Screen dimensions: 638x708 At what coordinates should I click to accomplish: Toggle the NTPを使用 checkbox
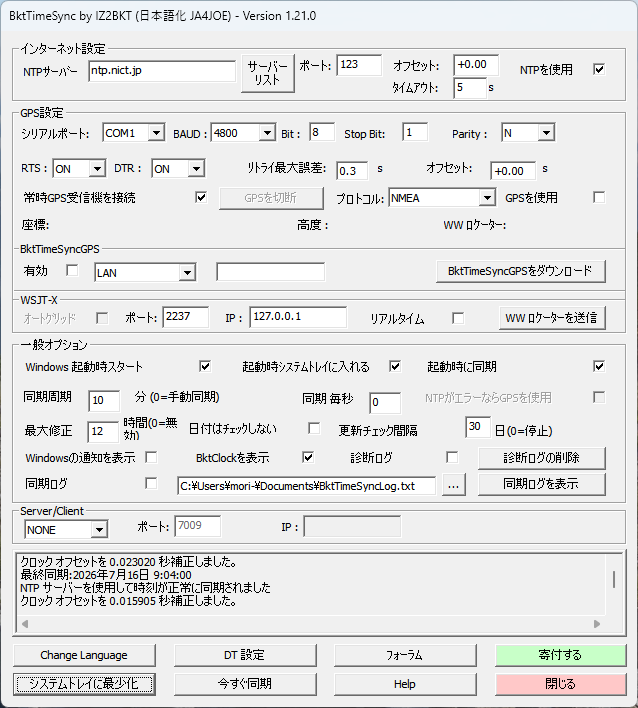[x=599, y=69]
